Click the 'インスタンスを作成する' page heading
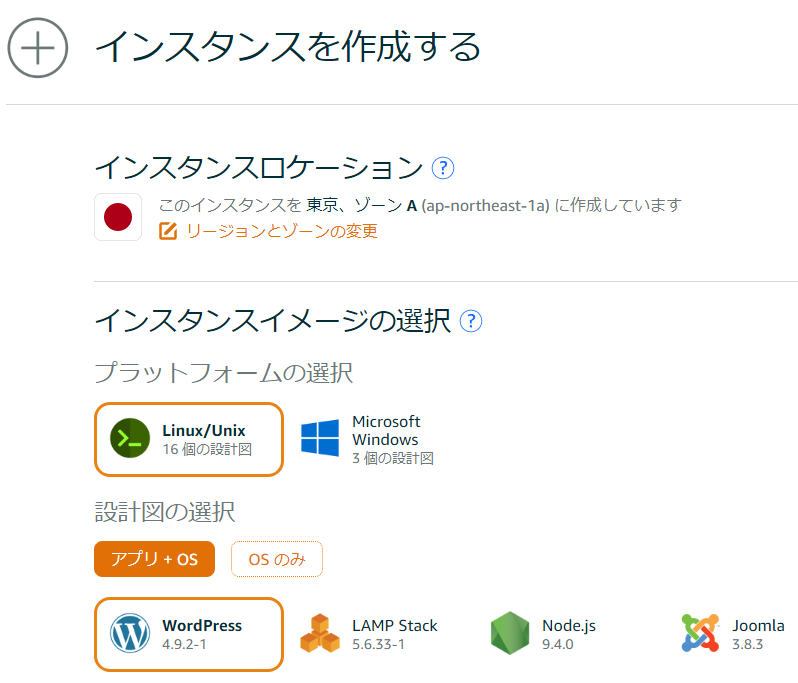This screenshot has width=798, height=683. (289, 47)
